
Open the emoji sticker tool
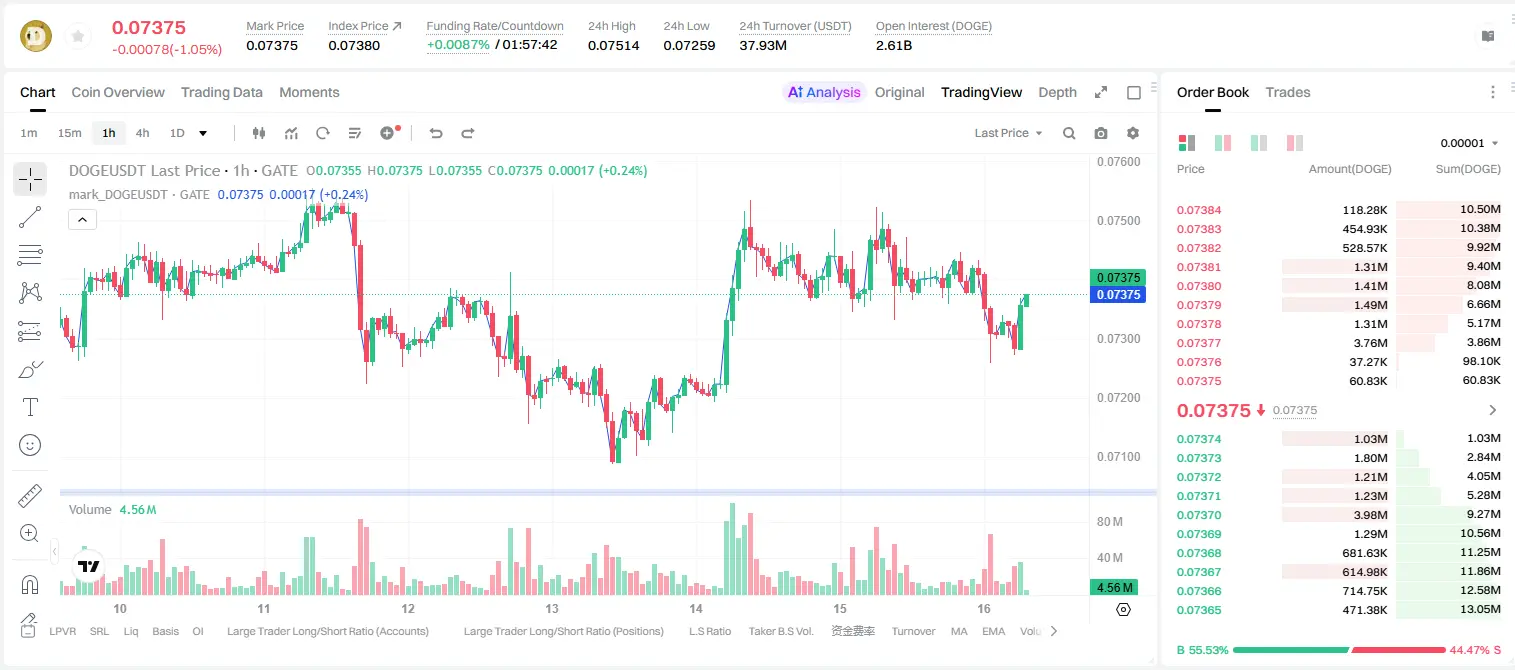pos(30,445)
